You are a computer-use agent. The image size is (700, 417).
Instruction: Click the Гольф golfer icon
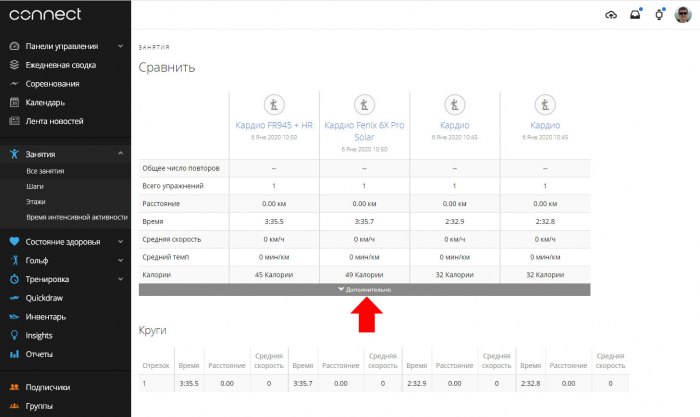pos(14,260)
